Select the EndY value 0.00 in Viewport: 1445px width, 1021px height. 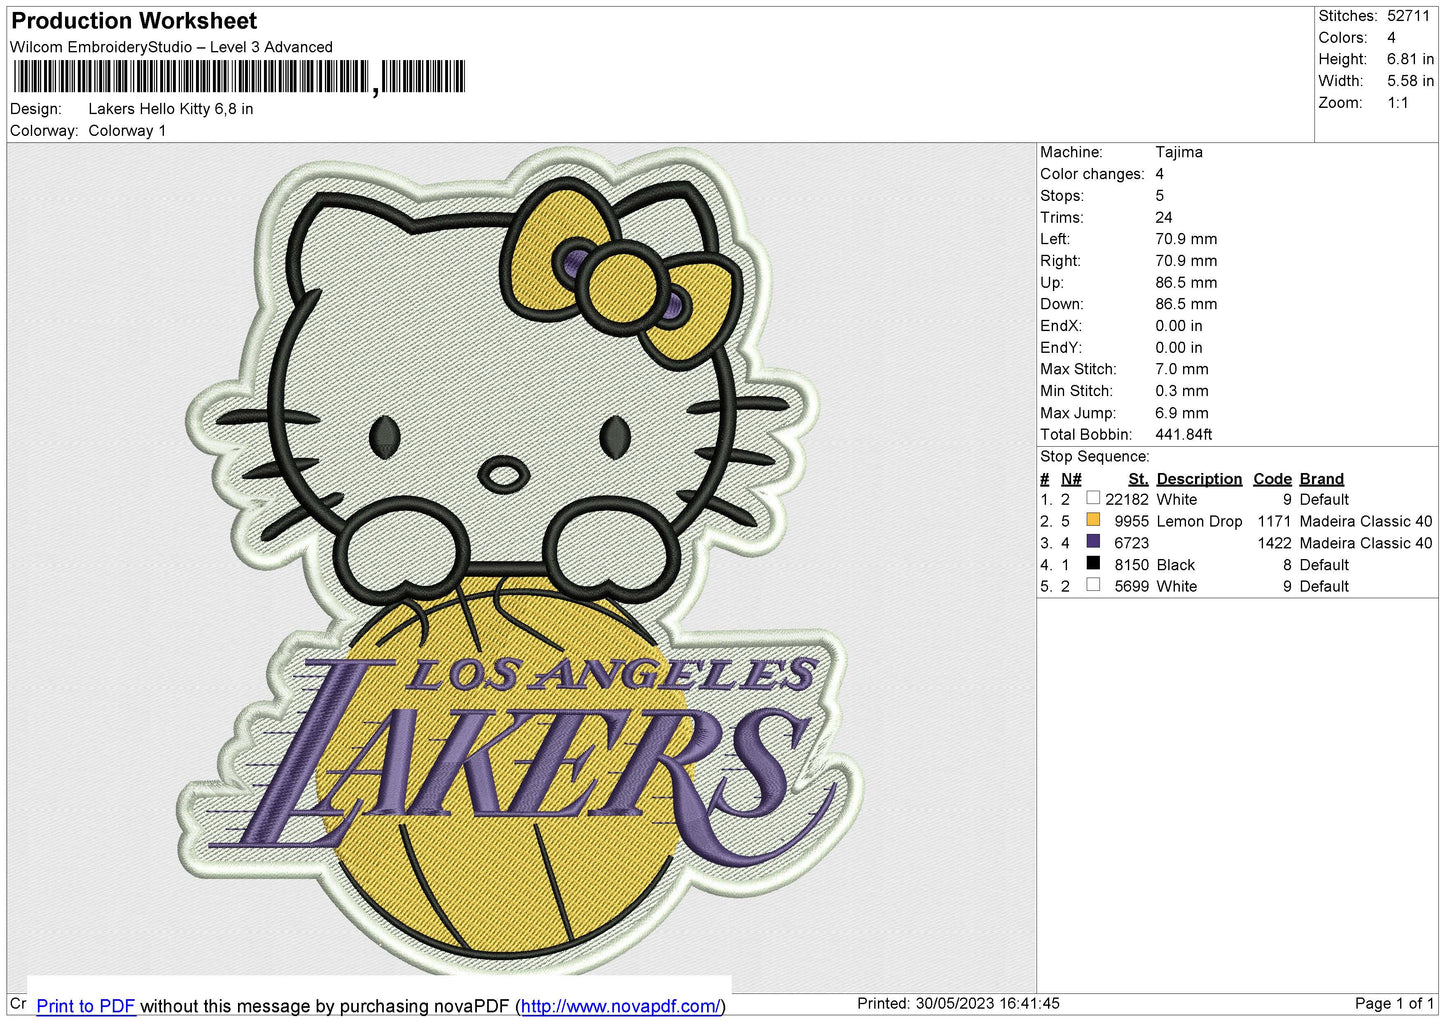point(1179,348)
